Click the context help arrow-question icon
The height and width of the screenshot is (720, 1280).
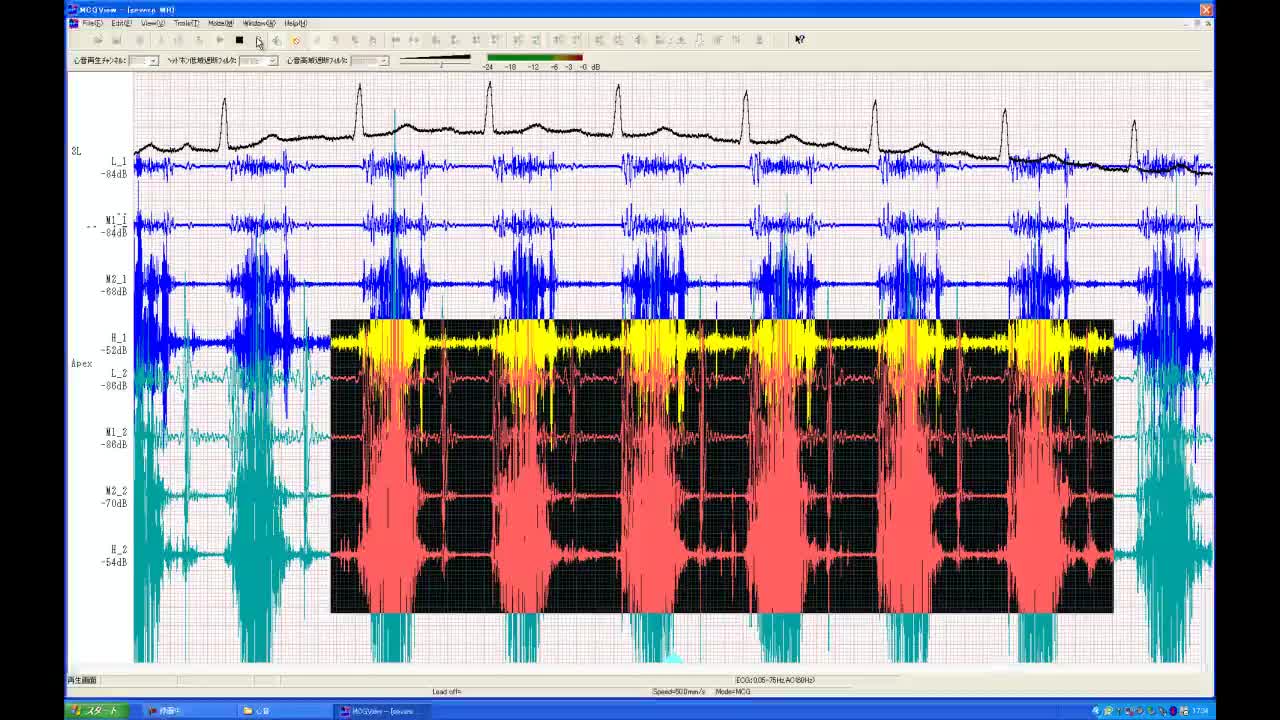[799, 40]
